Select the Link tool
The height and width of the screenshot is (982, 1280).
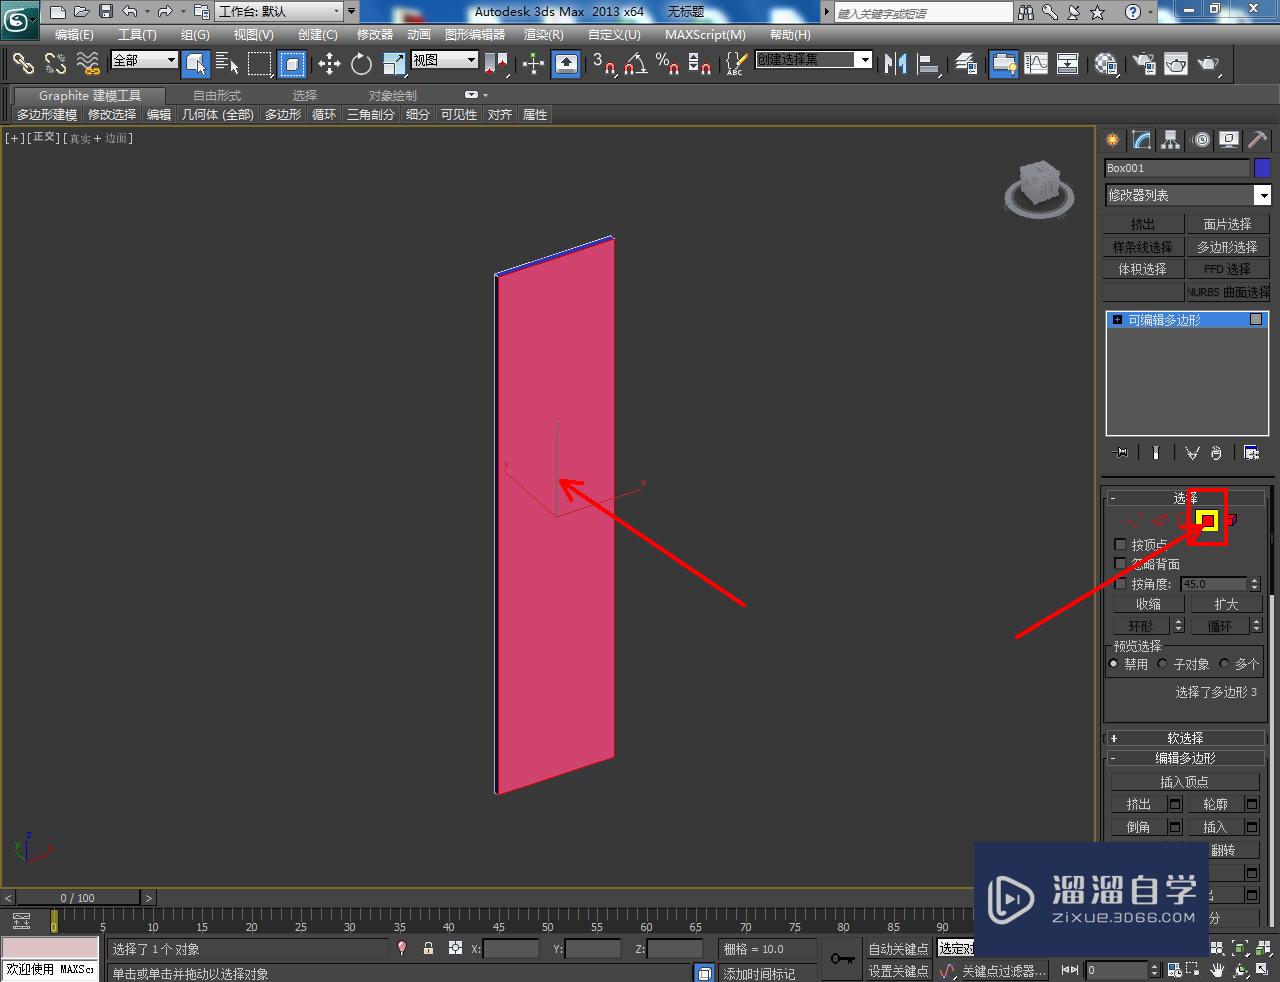[23, 64]
